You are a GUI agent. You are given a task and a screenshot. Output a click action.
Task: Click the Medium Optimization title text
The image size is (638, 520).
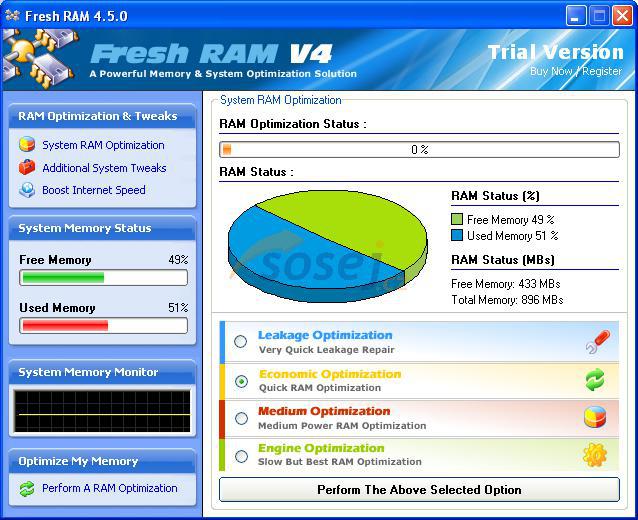point(324,411)
